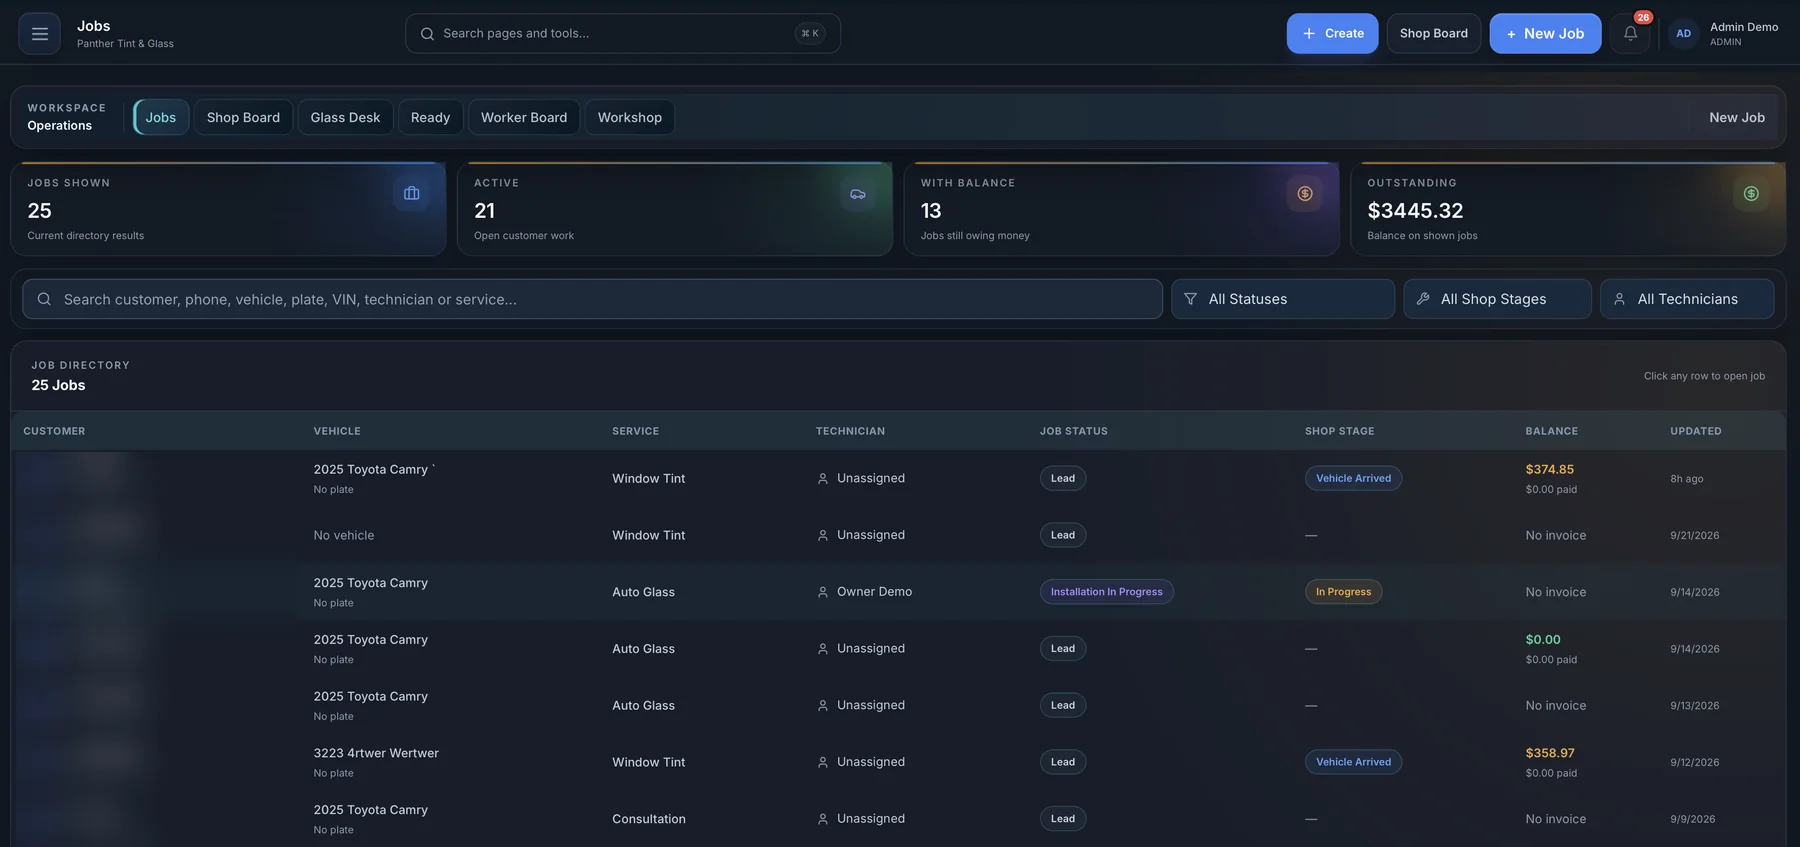The height and width of the screenshot is (847, 1800).
Task: Switch to the Worker Board tab
Action: 524,117
